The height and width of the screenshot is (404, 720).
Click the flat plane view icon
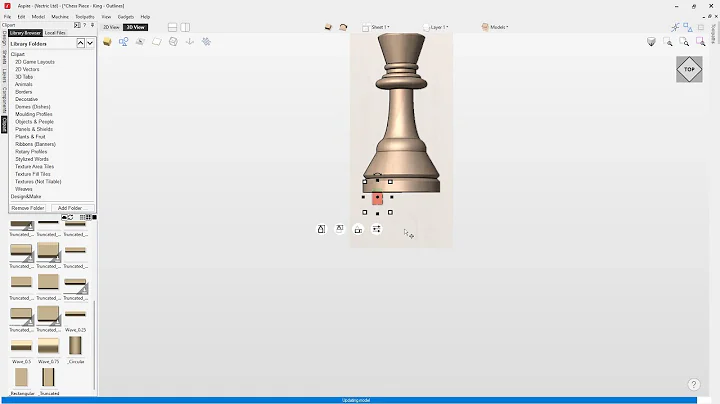tap(157, 42)
